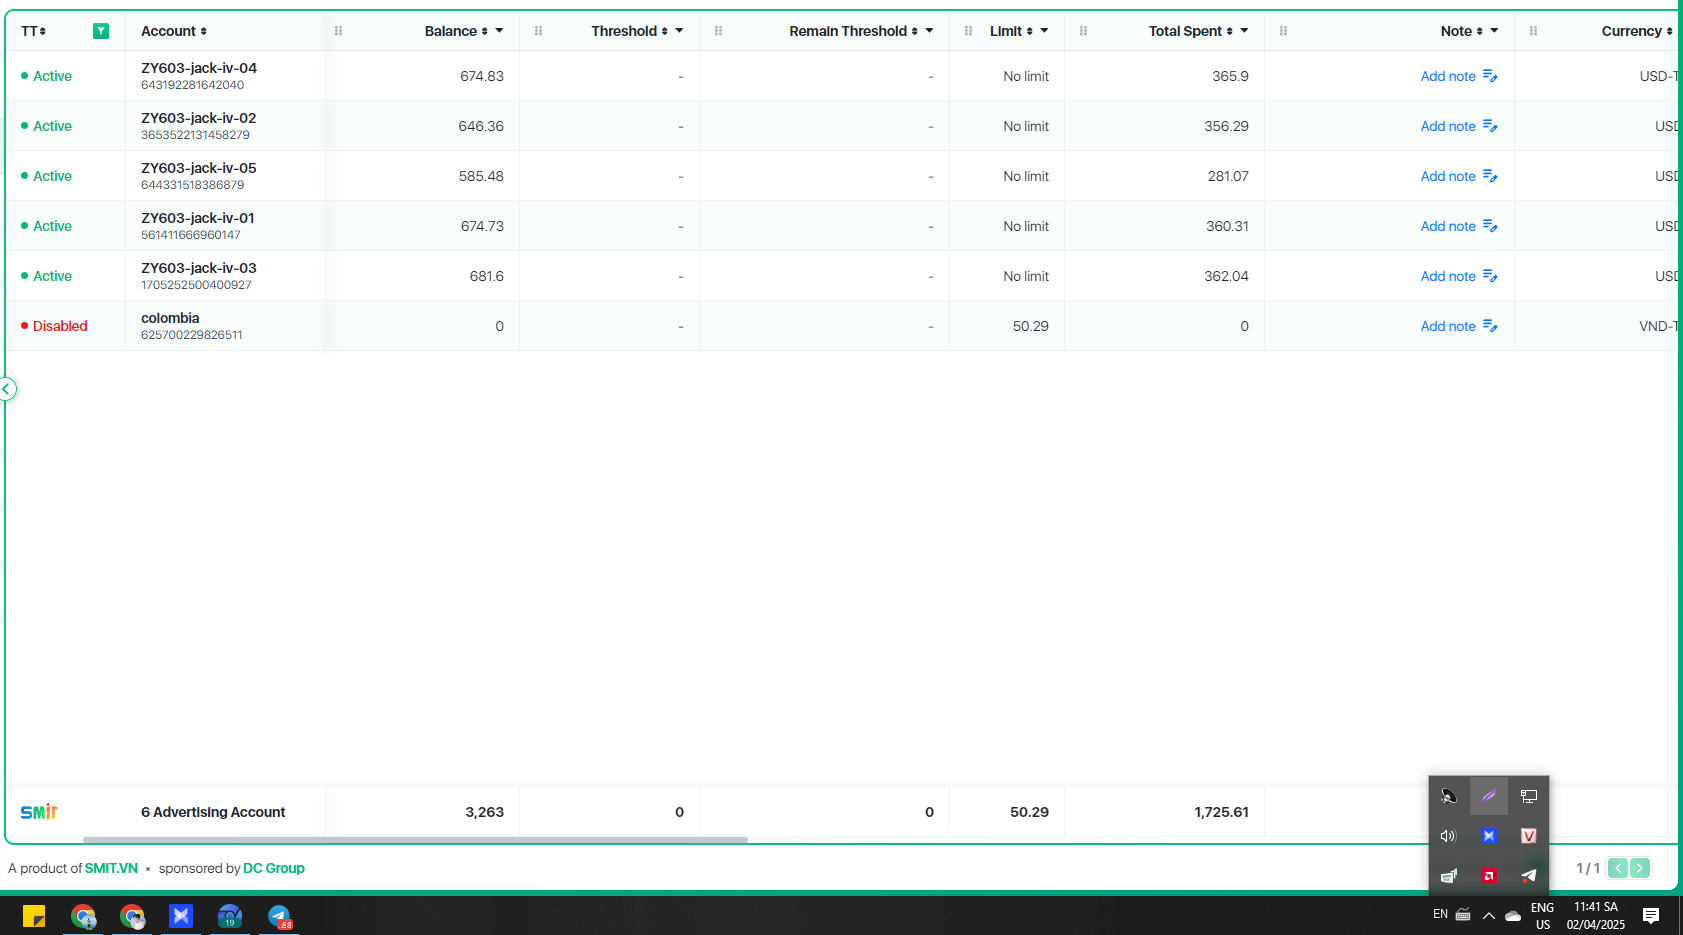The width and height of the screenshot is (1683, 935).
Task: Select account name ZY603-jack-iv-04
Action: 199,68
